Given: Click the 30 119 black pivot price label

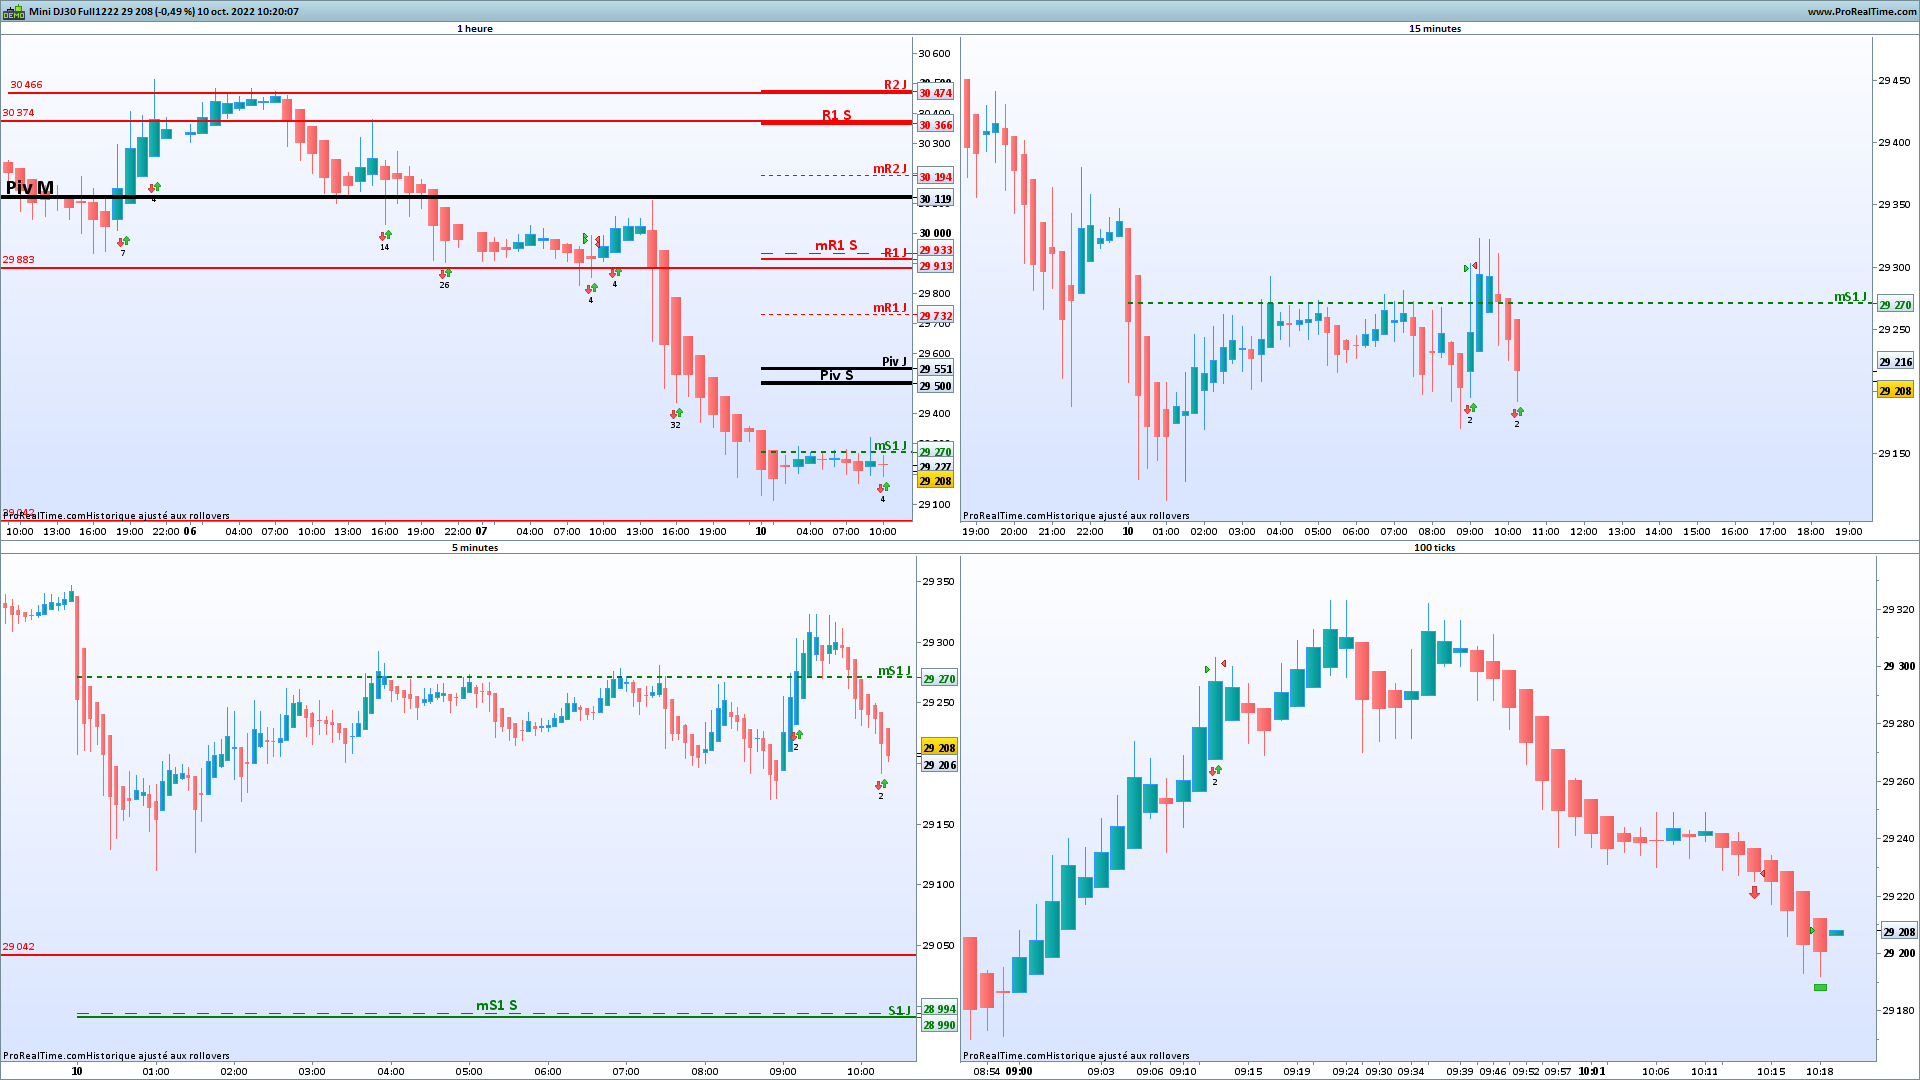Looking at the screenshot, I should 935,199.
